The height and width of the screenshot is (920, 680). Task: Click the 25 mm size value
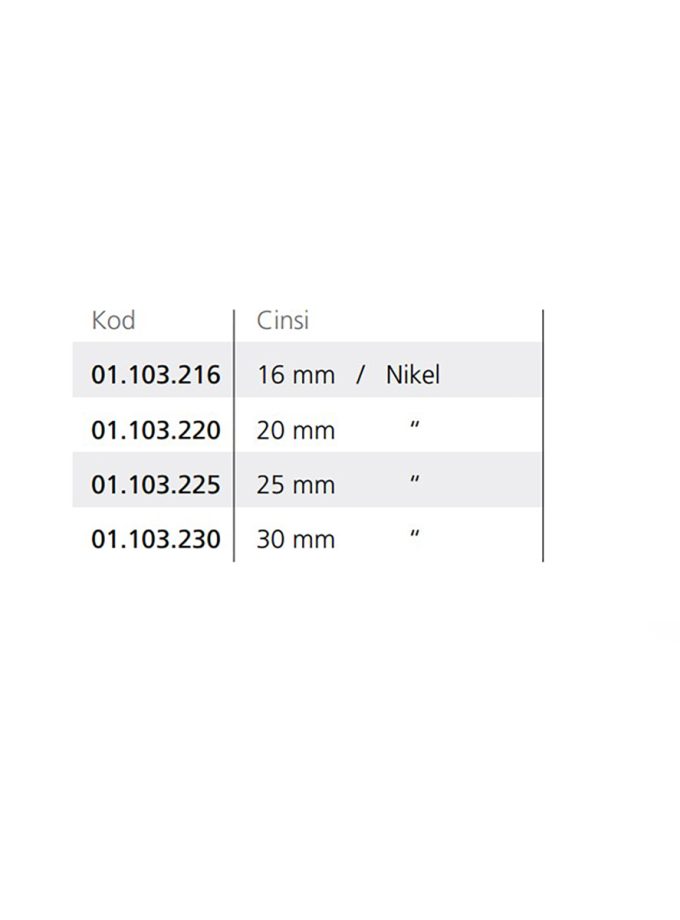click(x=295, y=485)
